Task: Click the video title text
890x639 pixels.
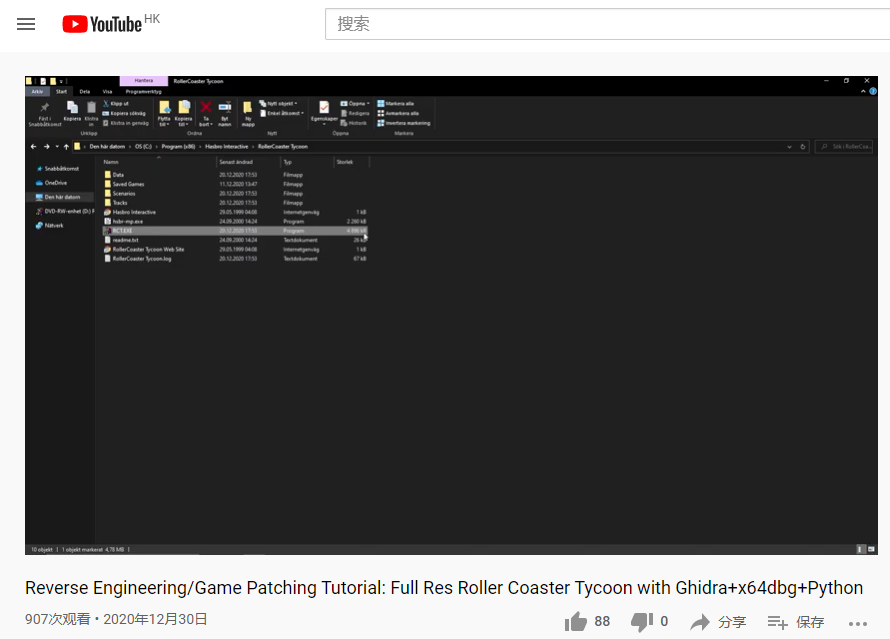Action: tap(444, 588)
